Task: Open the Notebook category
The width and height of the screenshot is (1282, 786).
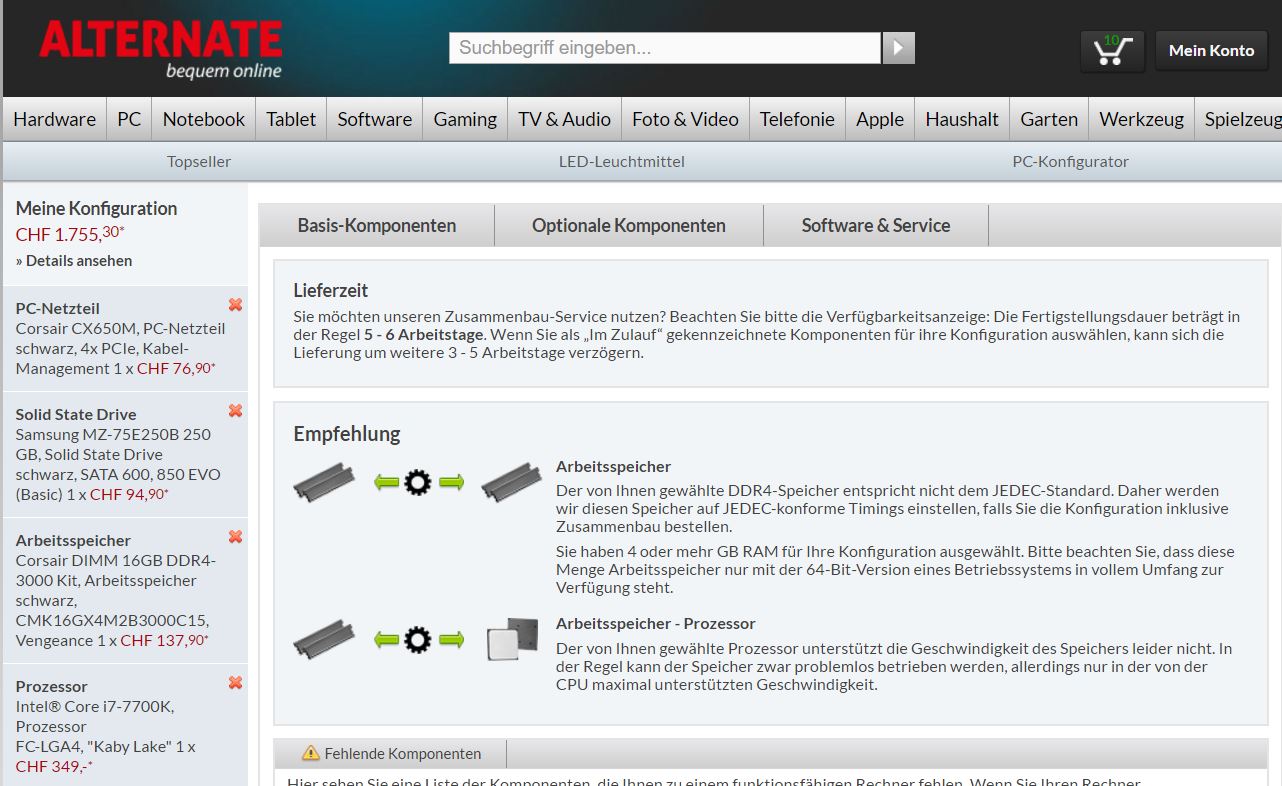Action: [x=204, y=119]
